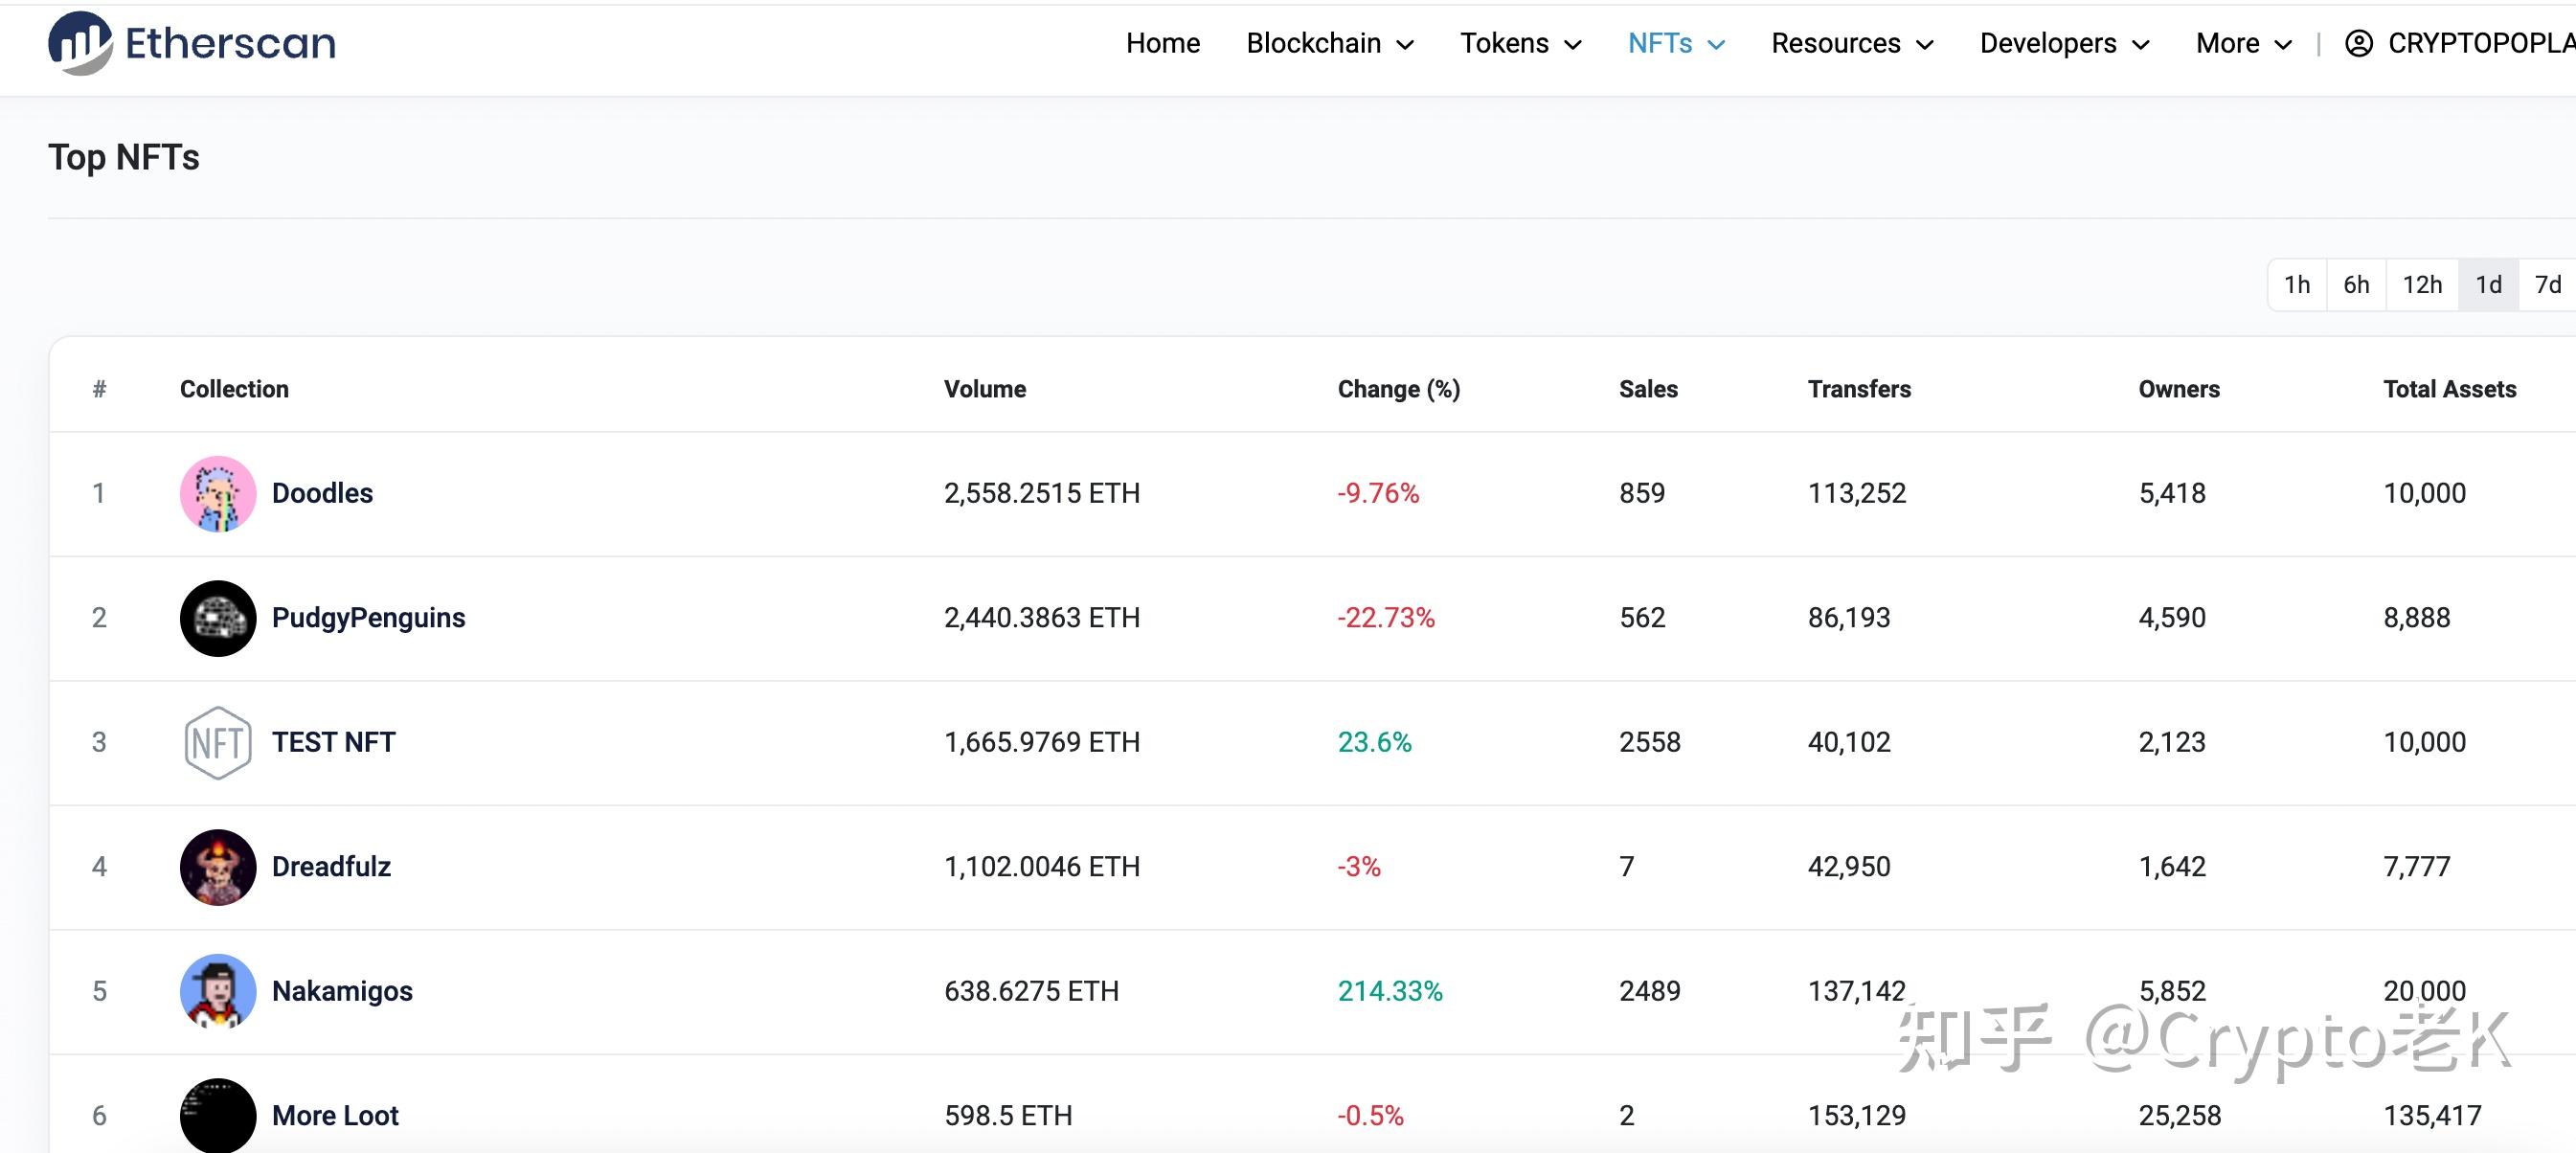2576x1153 pixels.
Task: Select the 6h time range
Action: coord(2356,285)
